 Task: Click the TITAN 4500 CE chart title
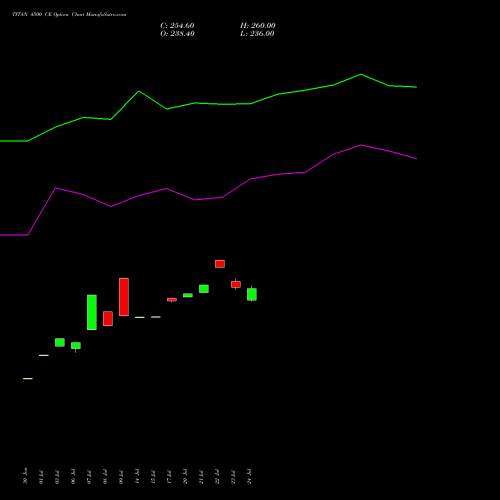coord(69,15)
